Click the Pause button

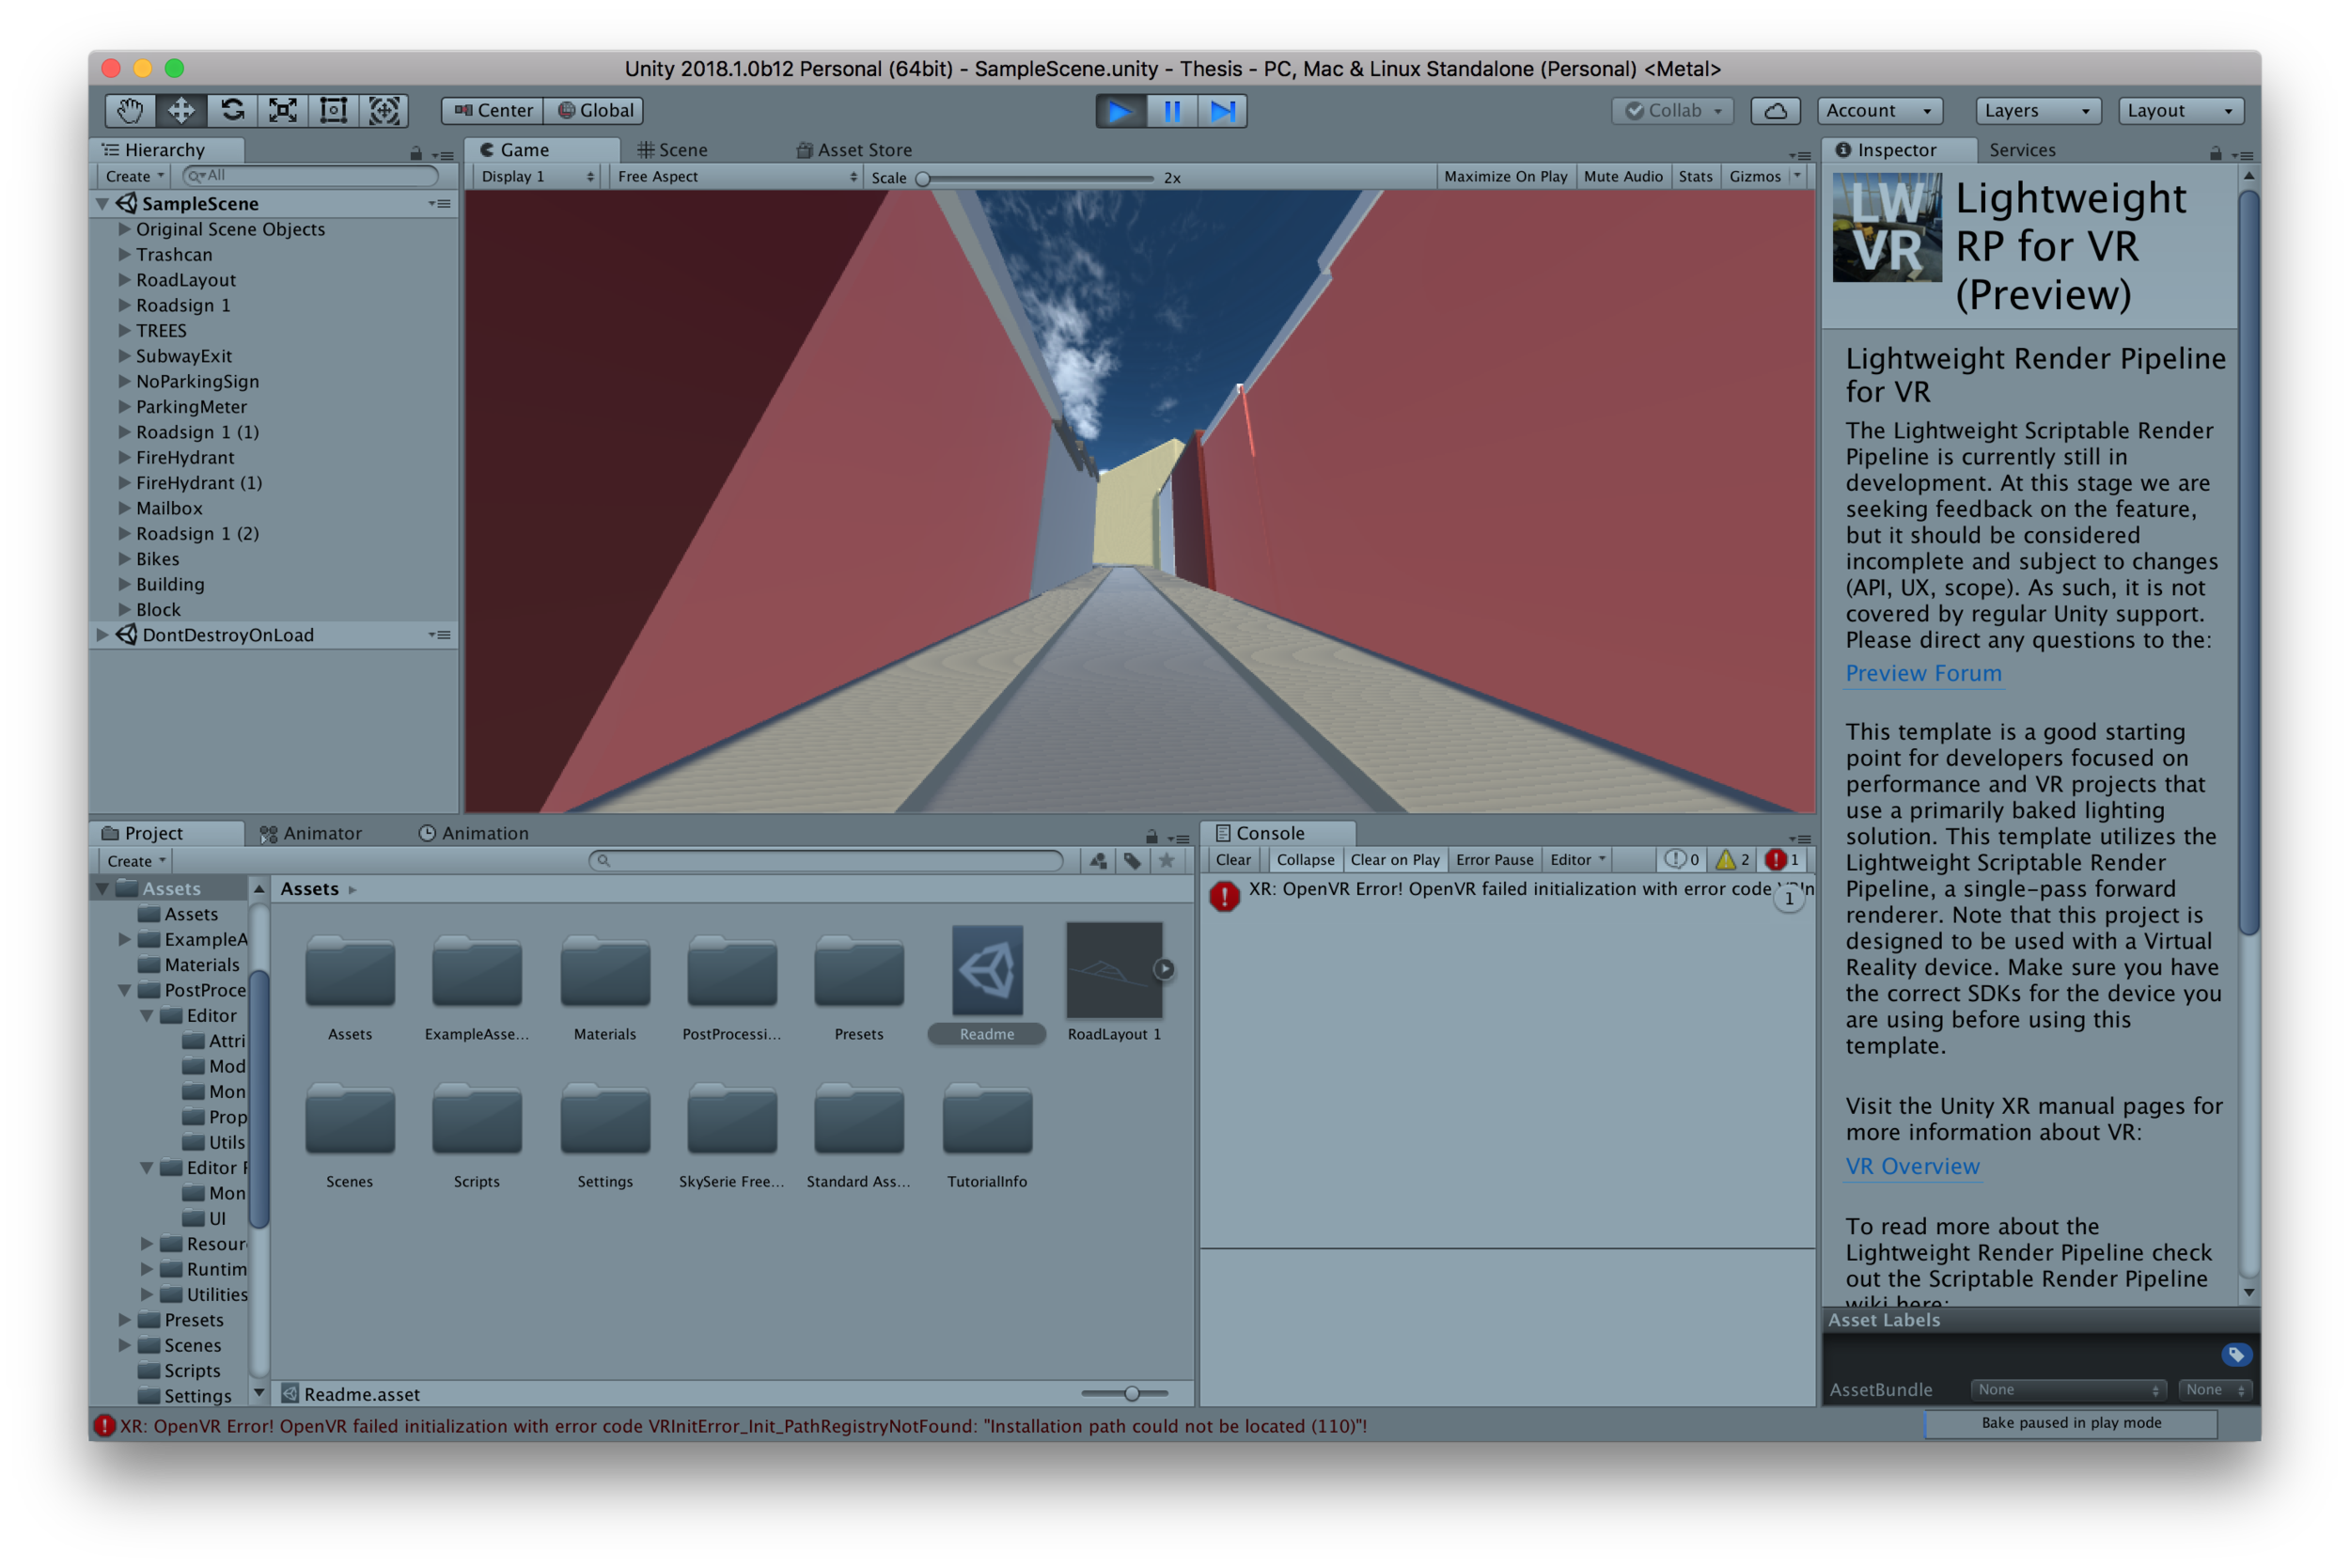(1171, 110)
